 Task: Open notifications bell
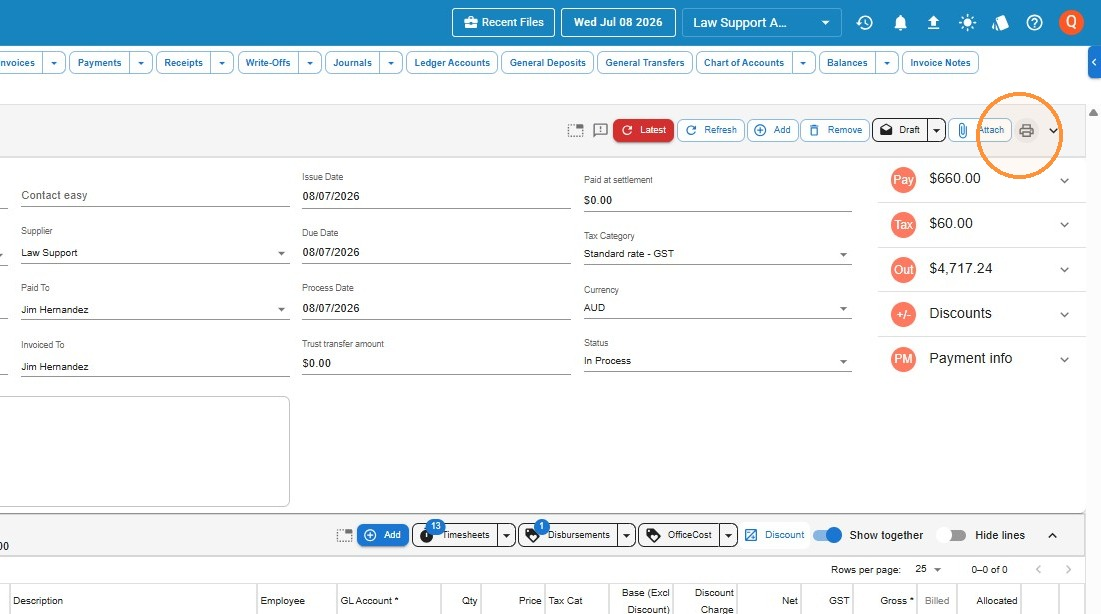(x=900, y=22)
